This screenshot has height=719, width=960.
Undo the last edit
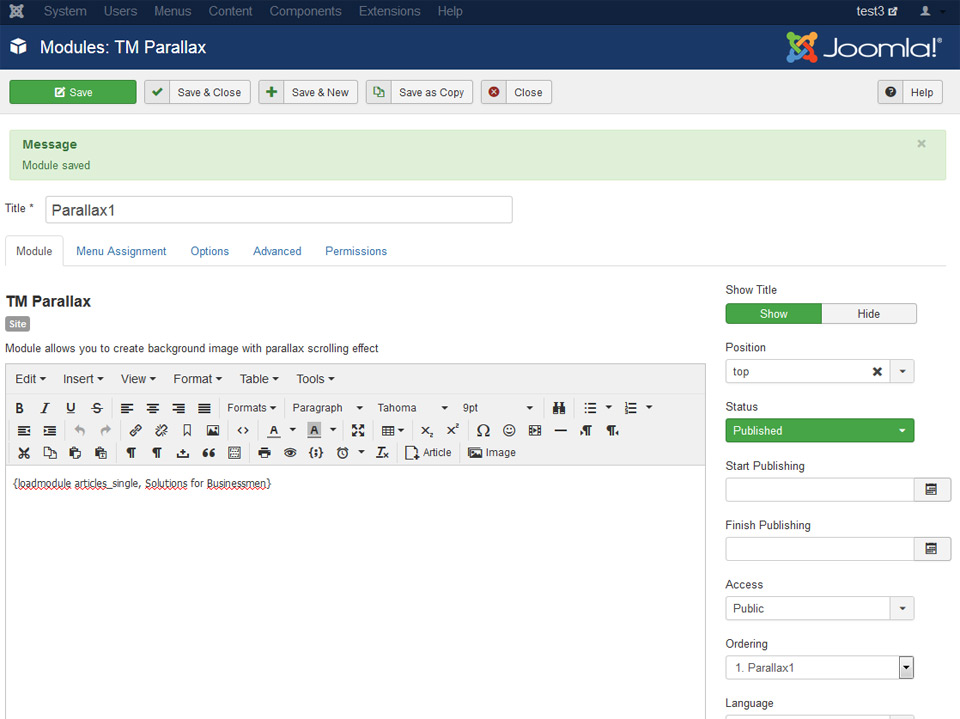80,431
